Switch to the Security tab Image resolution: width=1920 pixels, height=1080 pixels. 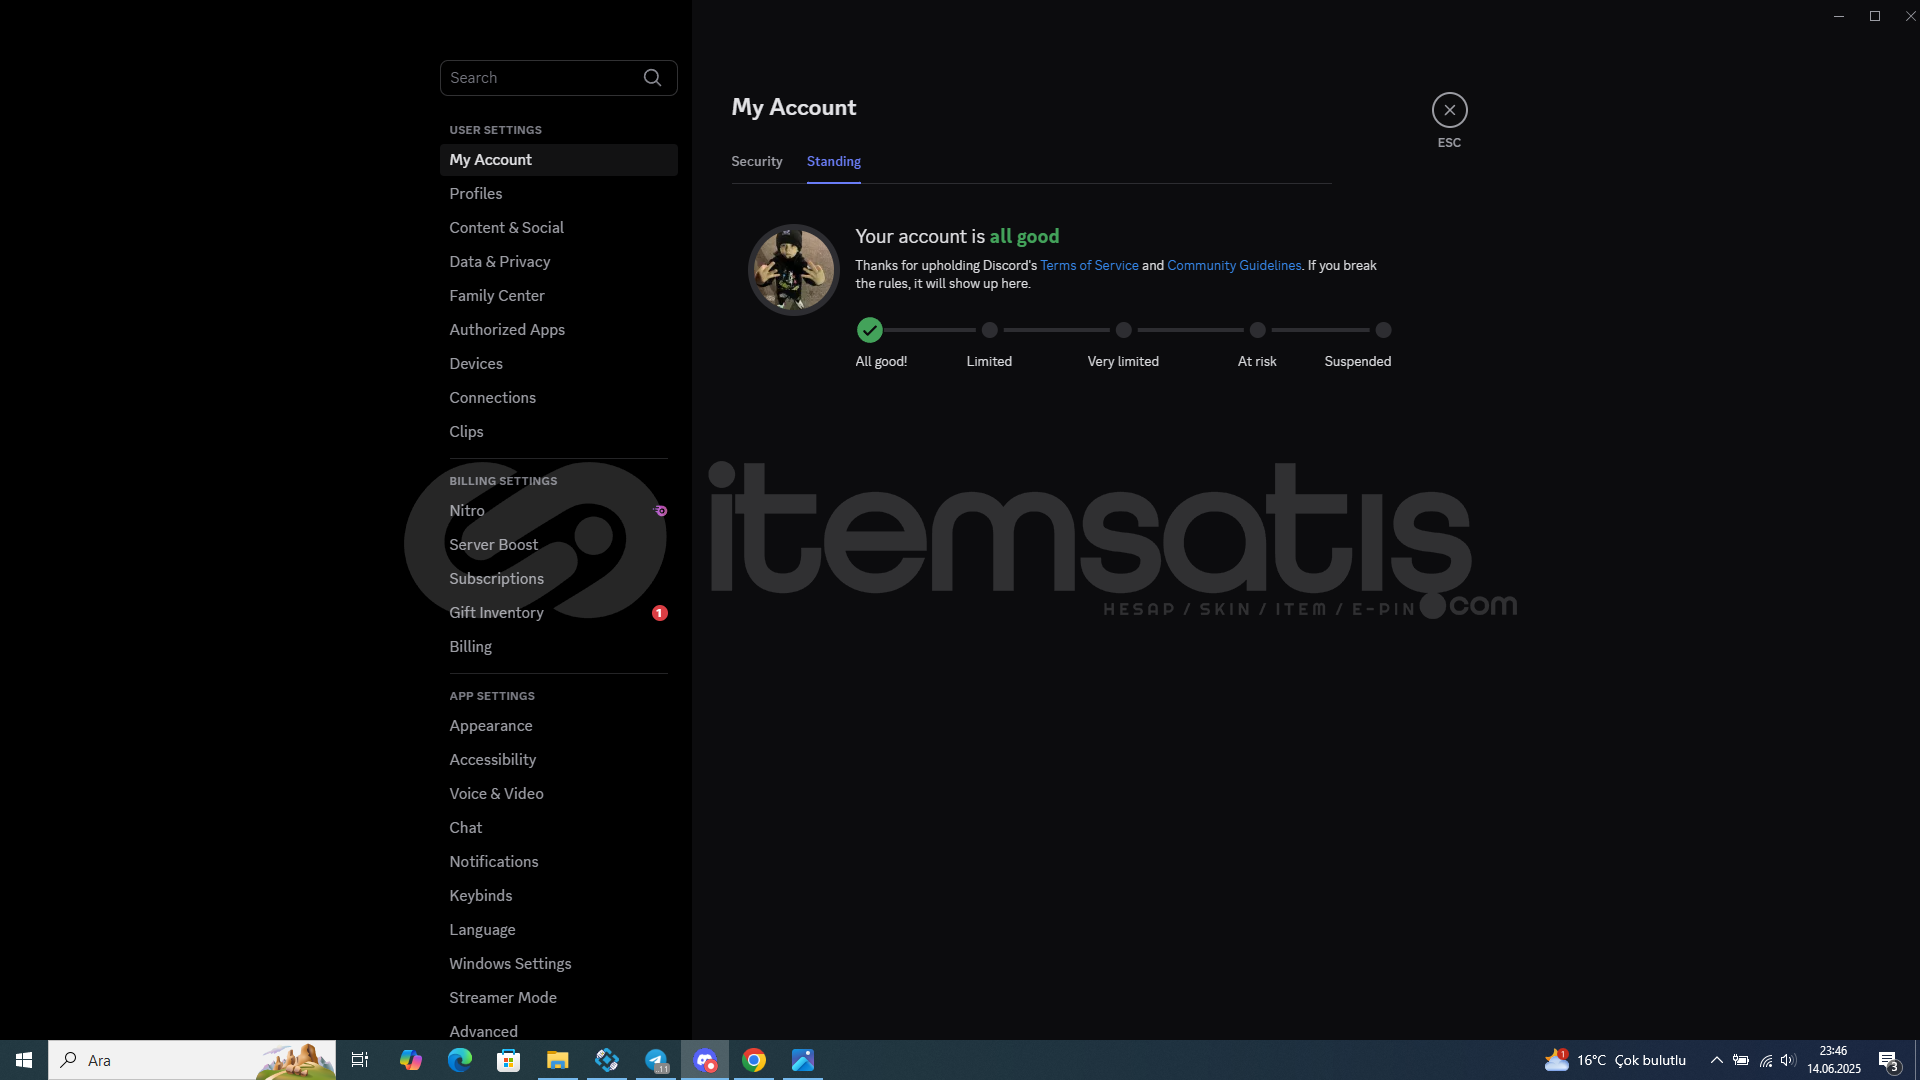[x=757, y=162]
